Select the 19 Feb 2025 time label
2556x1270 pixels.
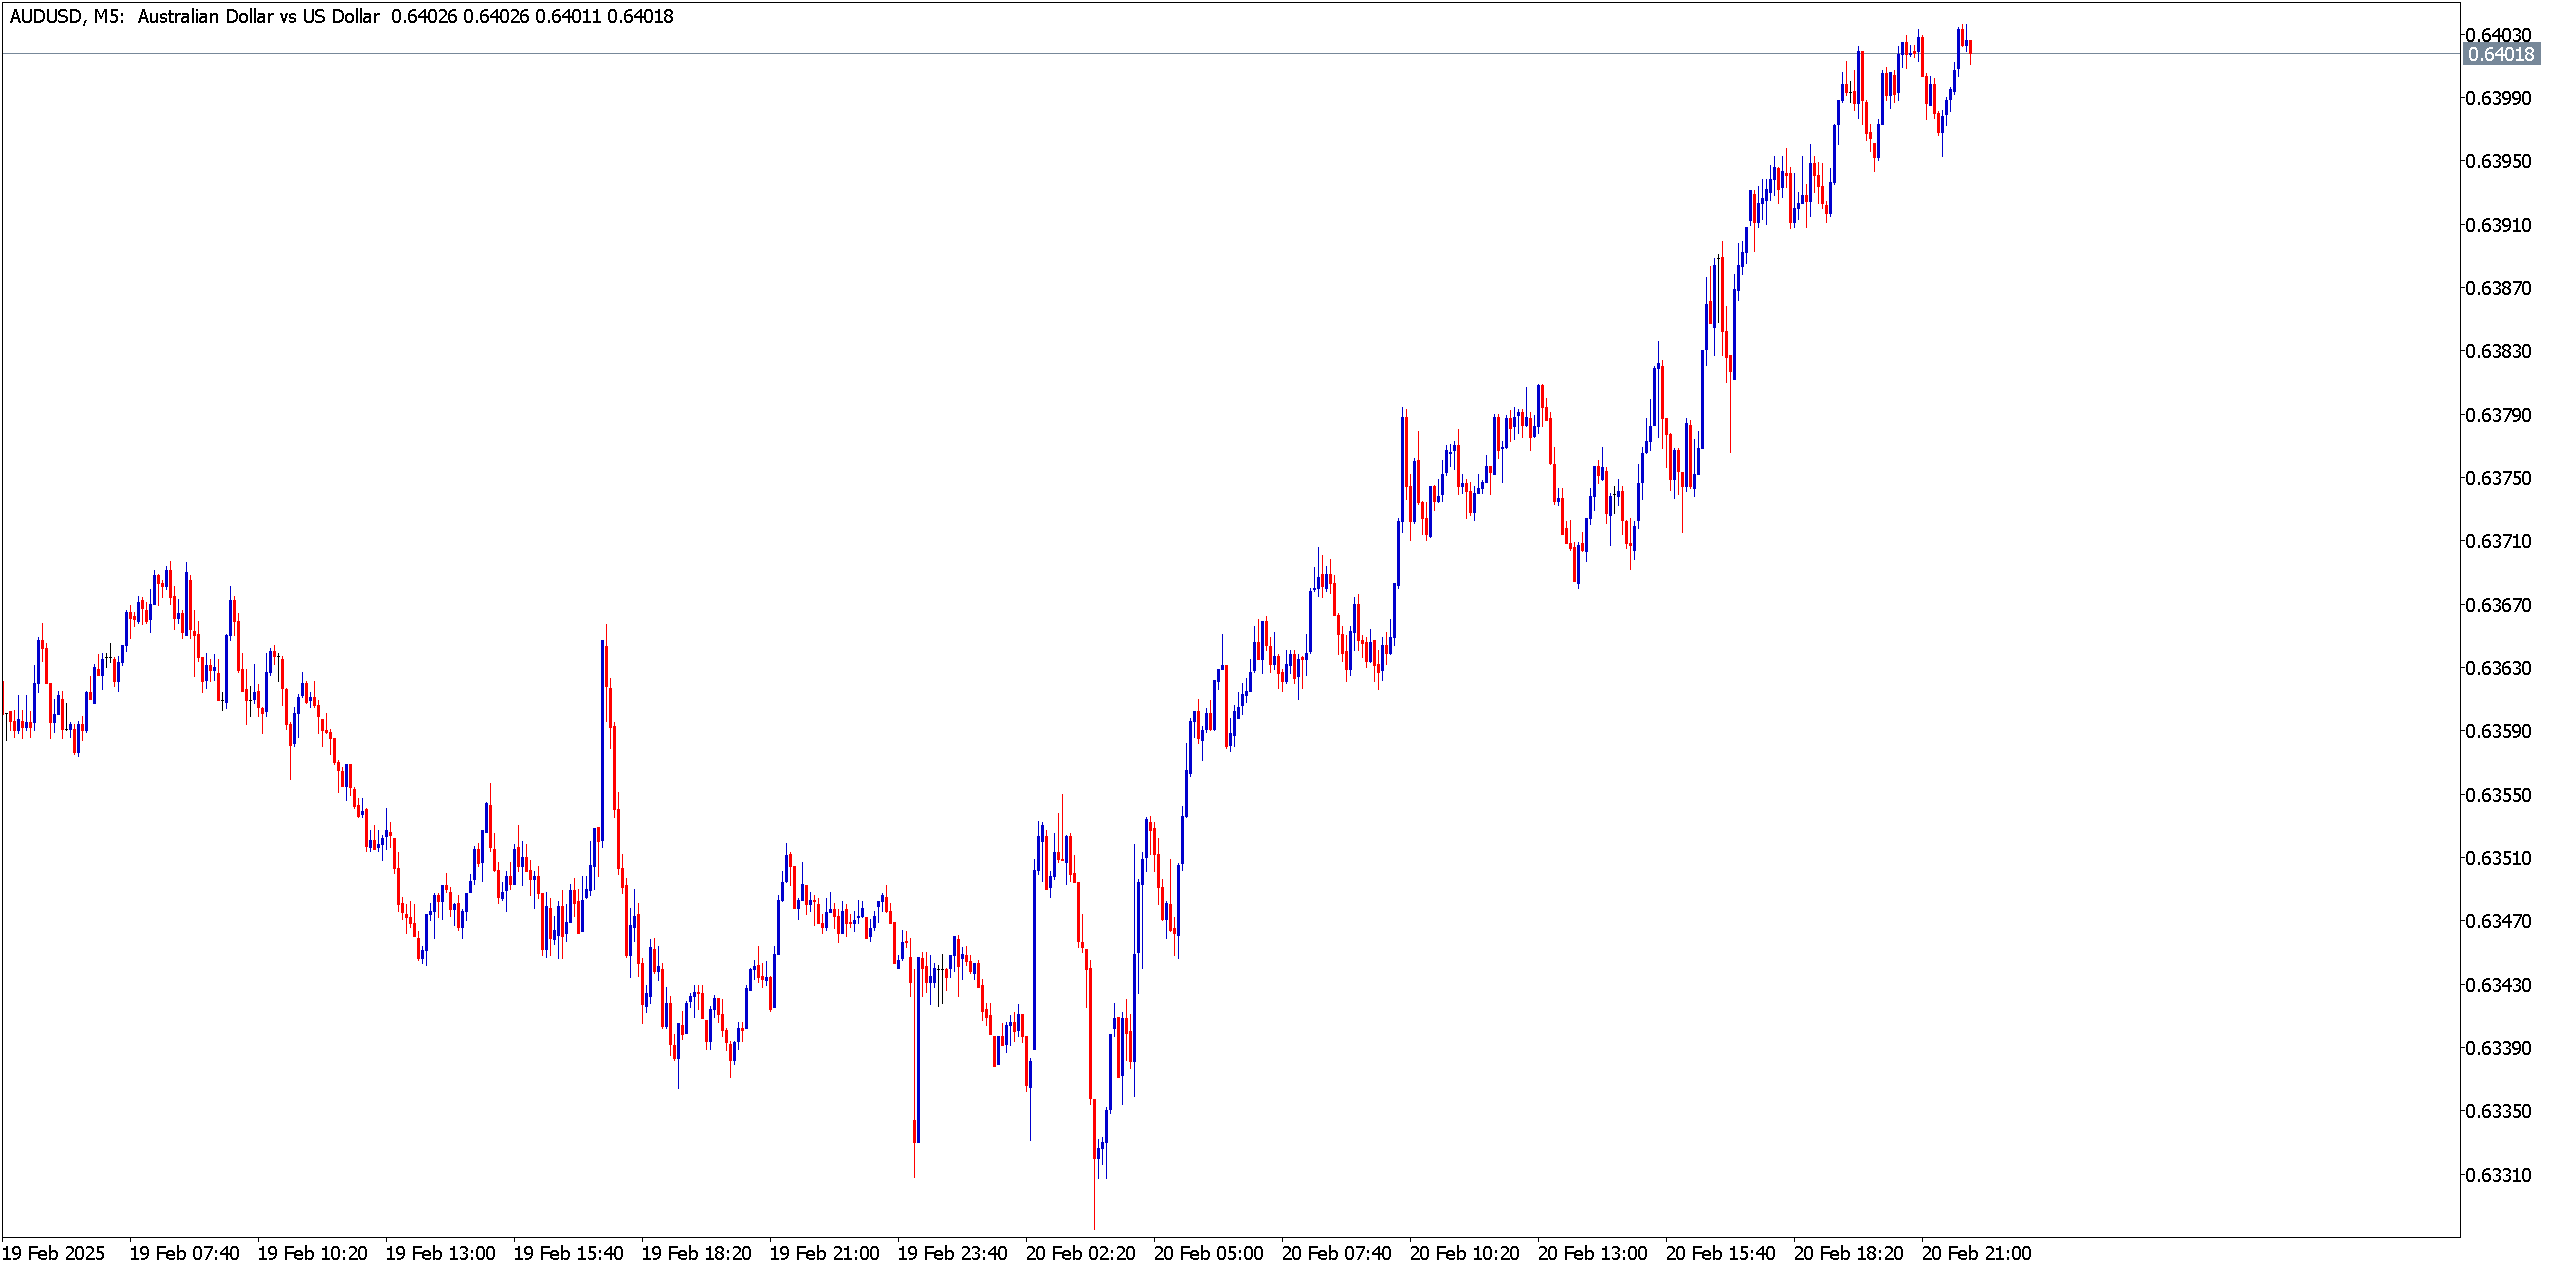[x=54, y=1253]
